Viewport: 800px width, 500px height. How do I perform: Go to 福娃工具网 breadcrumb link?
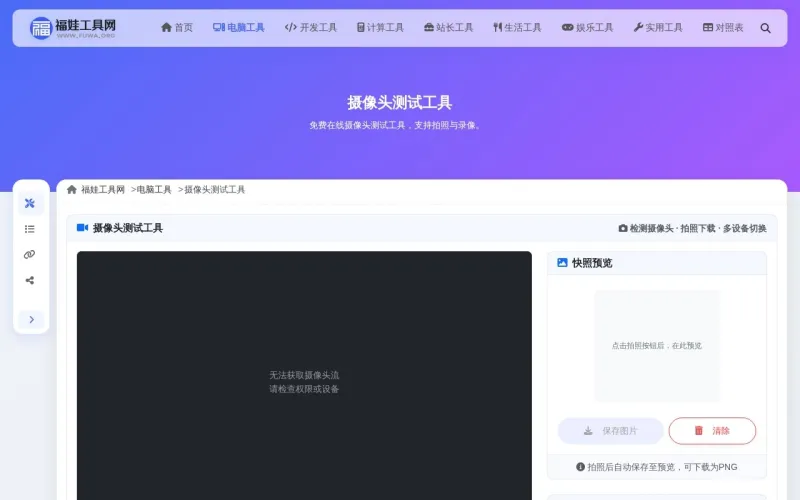(103, 190)
